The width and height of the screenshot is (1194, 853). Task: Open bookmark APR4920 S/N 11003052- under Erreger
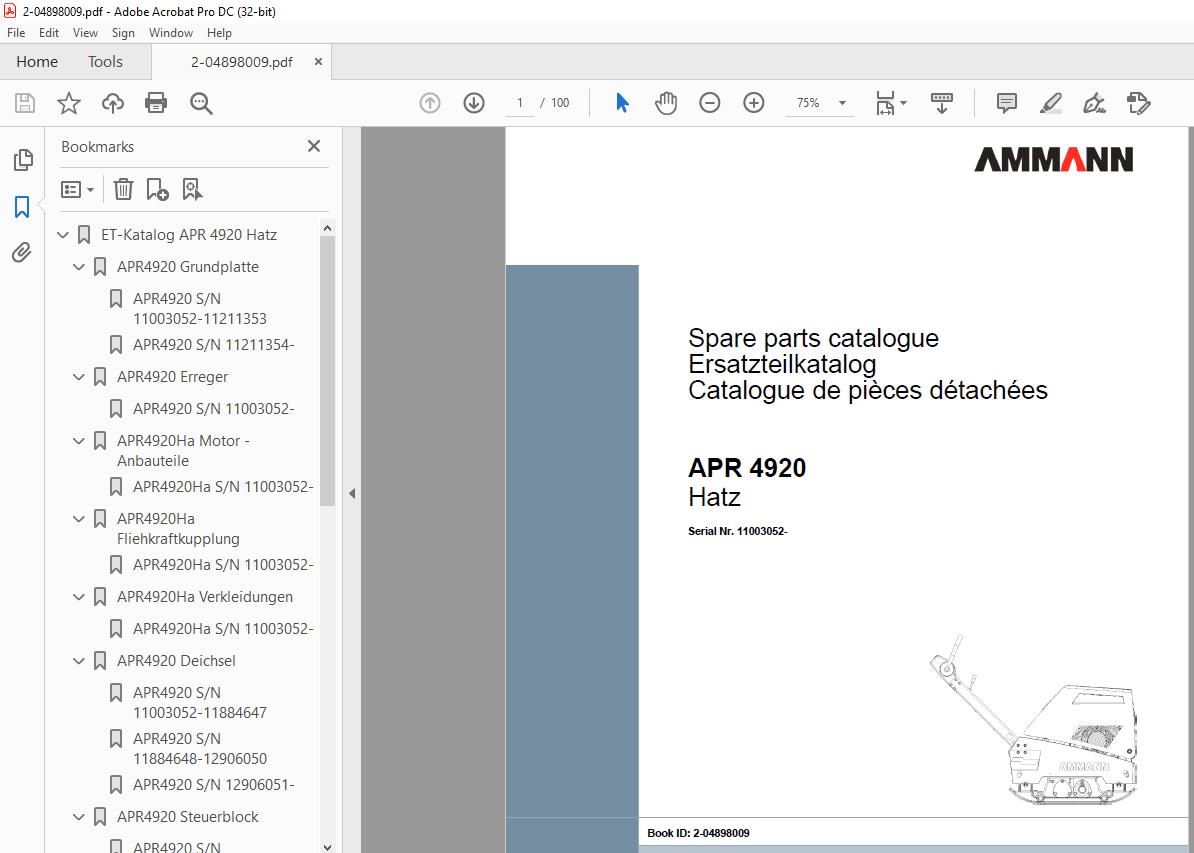coord(213,409)
